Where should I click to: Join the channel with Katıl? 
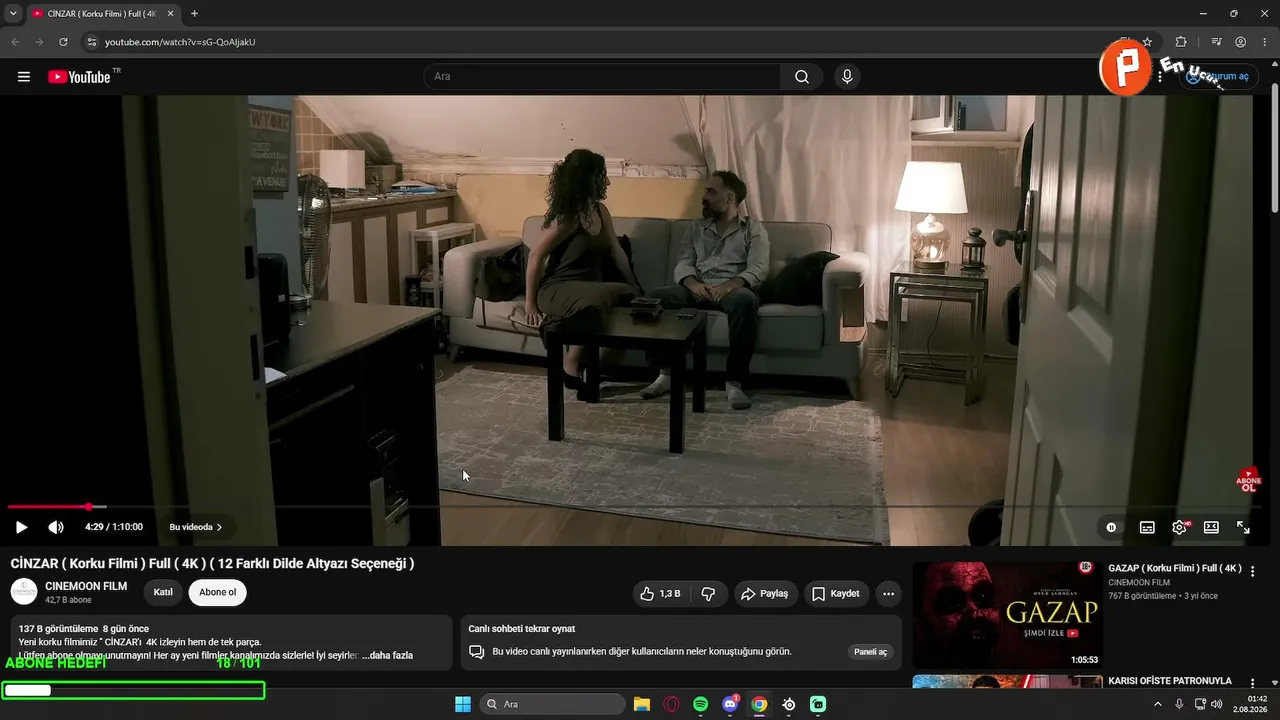163,592
